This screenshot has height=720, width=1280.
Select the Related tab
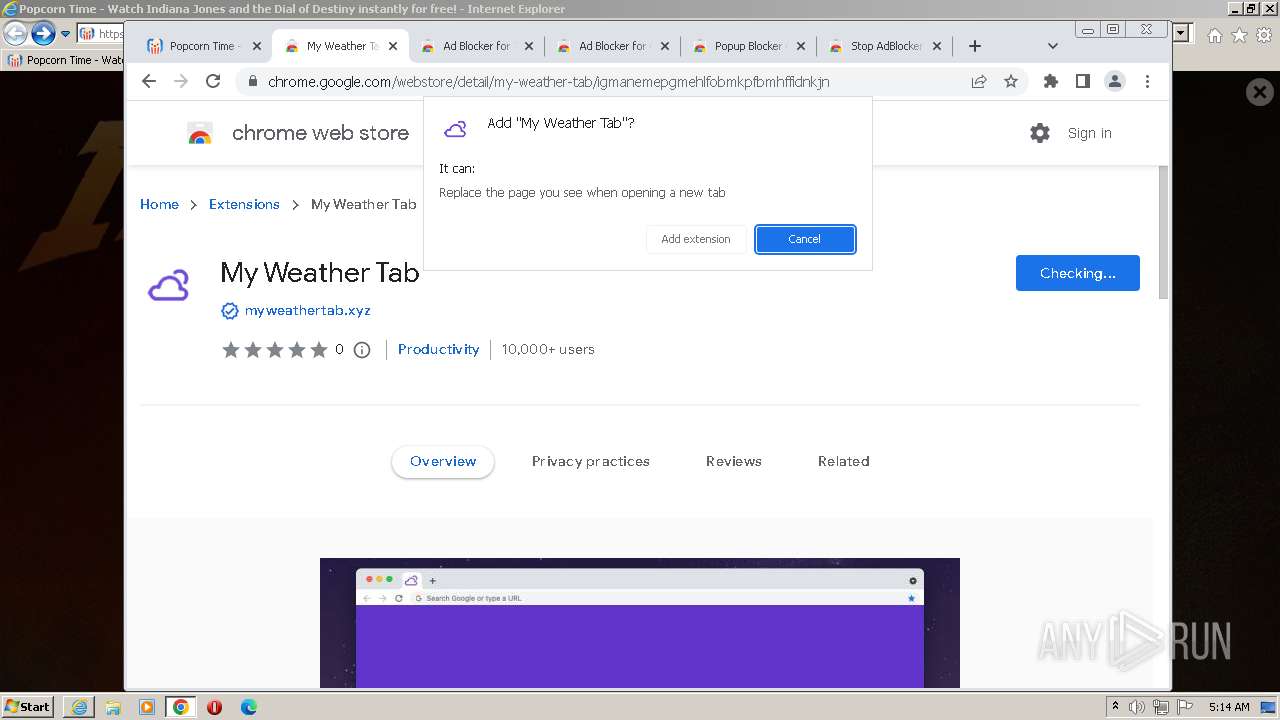pos(843,461)
